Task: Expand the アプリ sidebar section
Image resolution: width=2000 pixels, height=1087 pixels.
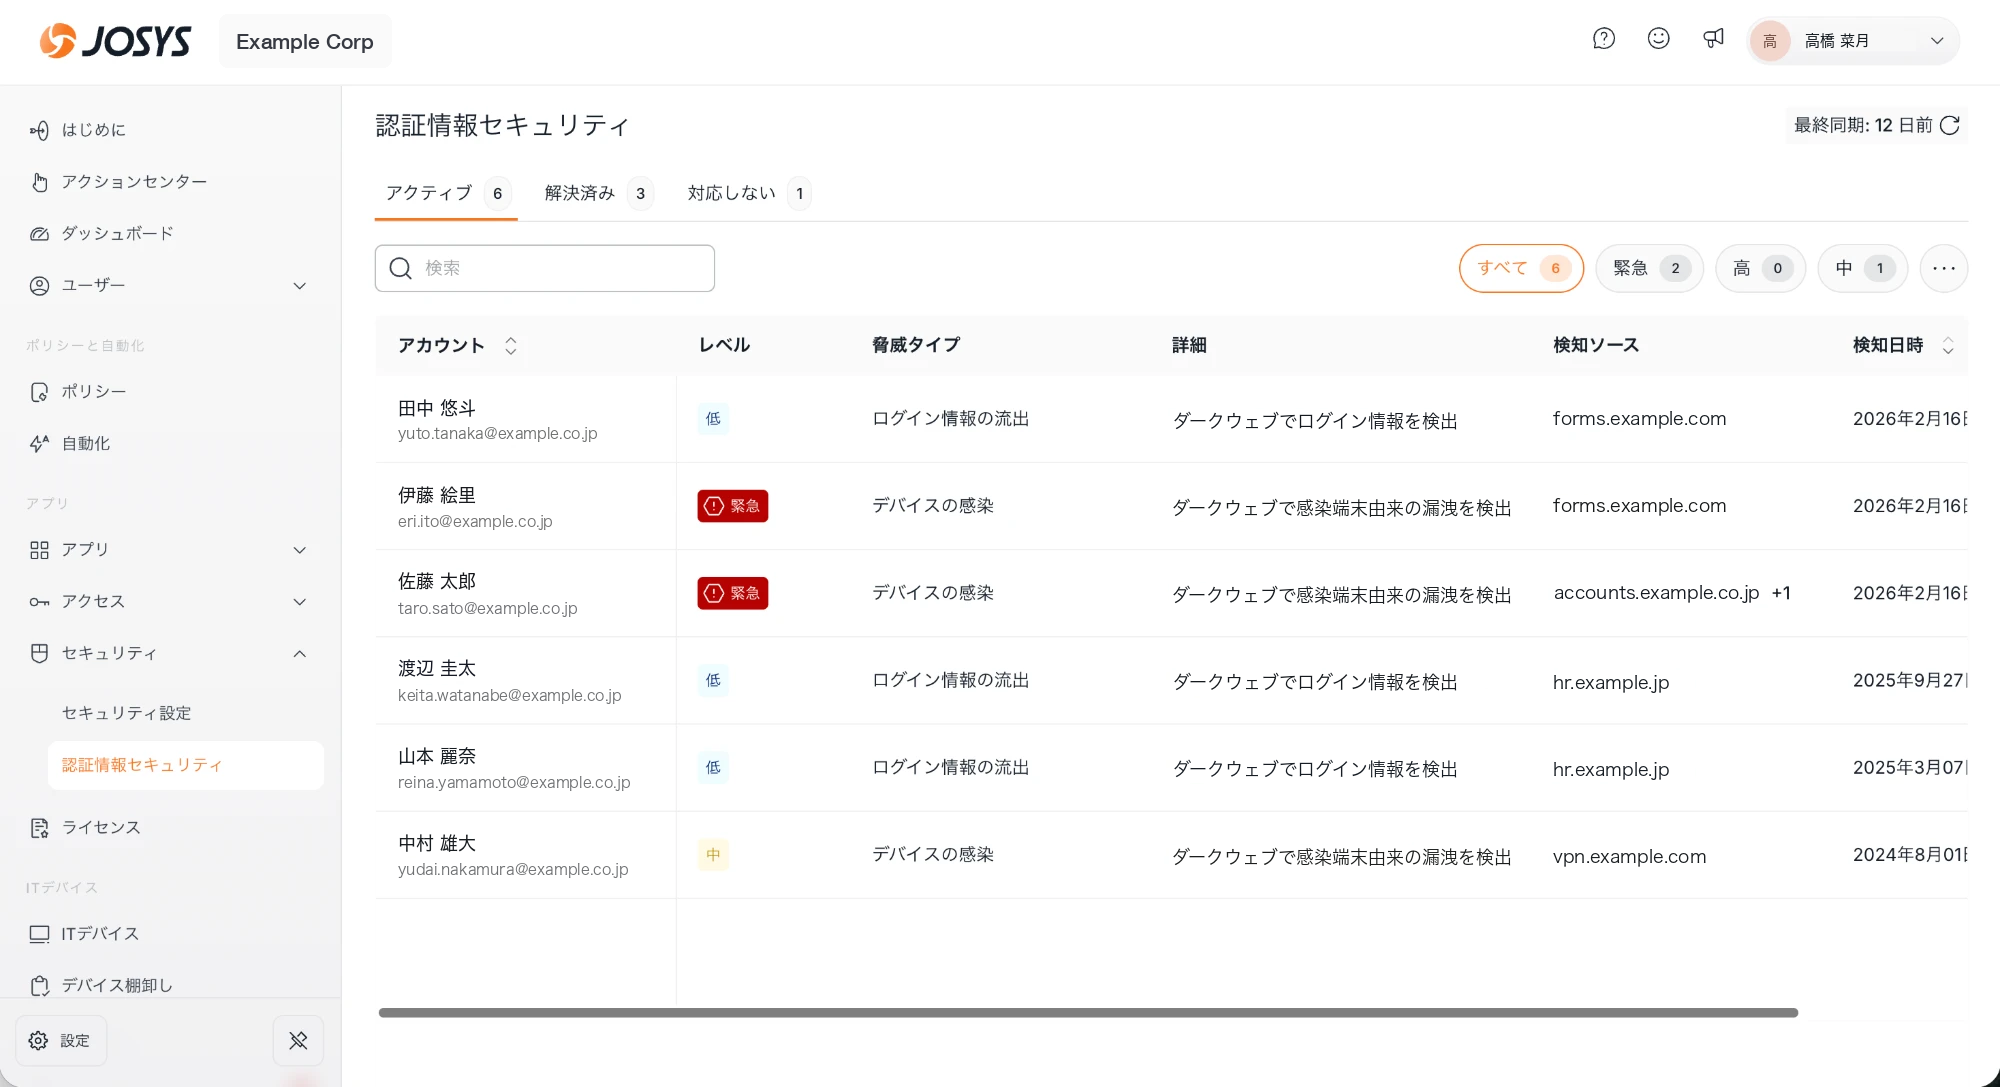Action: coord(170,550)
